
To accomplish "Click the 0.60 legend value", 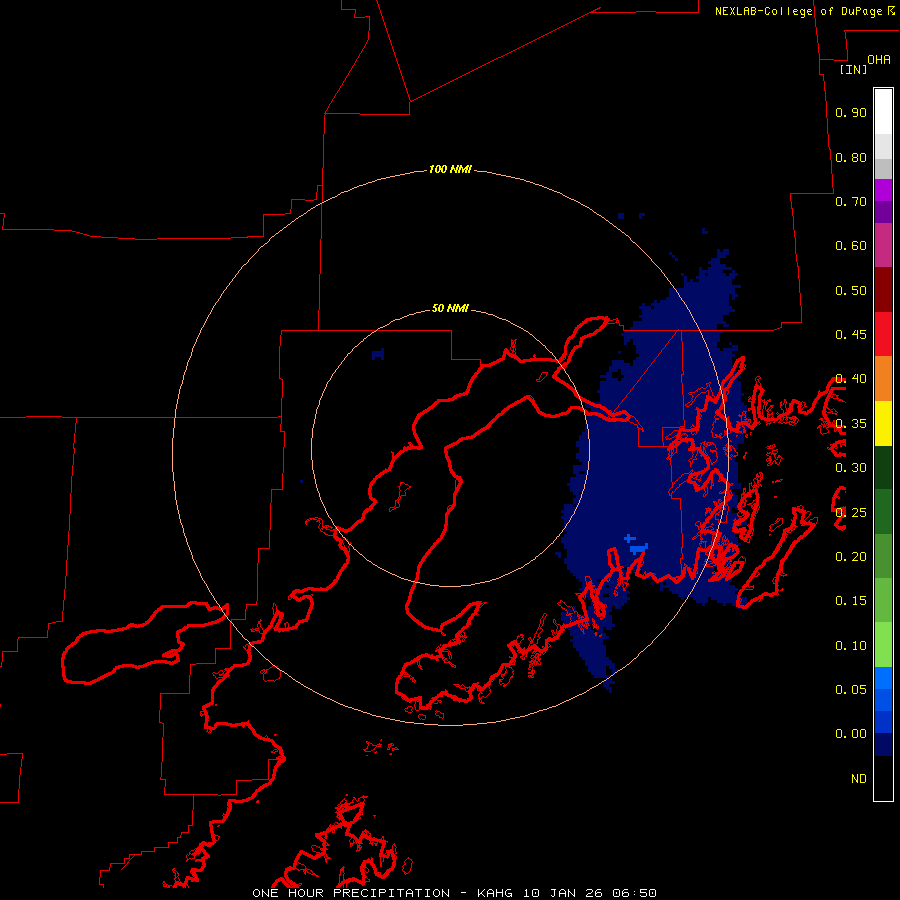I will pyautogui.click(x=851, y=246).
